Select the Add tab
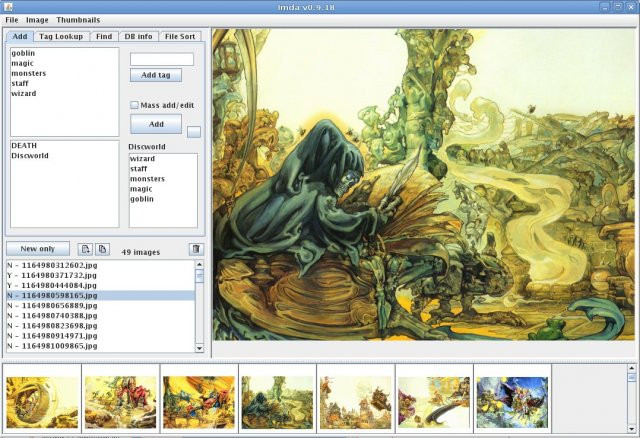Image resolution: width=640 pixels, height=438 pixels. 20,36
